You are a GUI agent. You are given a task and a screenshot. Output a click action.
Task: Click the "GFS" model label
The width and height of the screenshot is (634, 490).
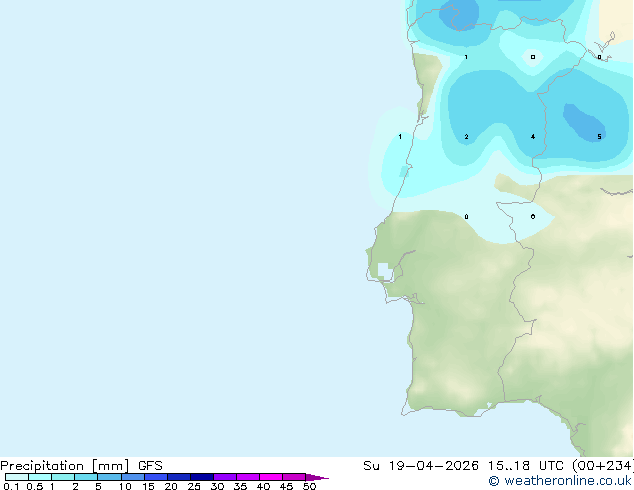pos(150,466)
